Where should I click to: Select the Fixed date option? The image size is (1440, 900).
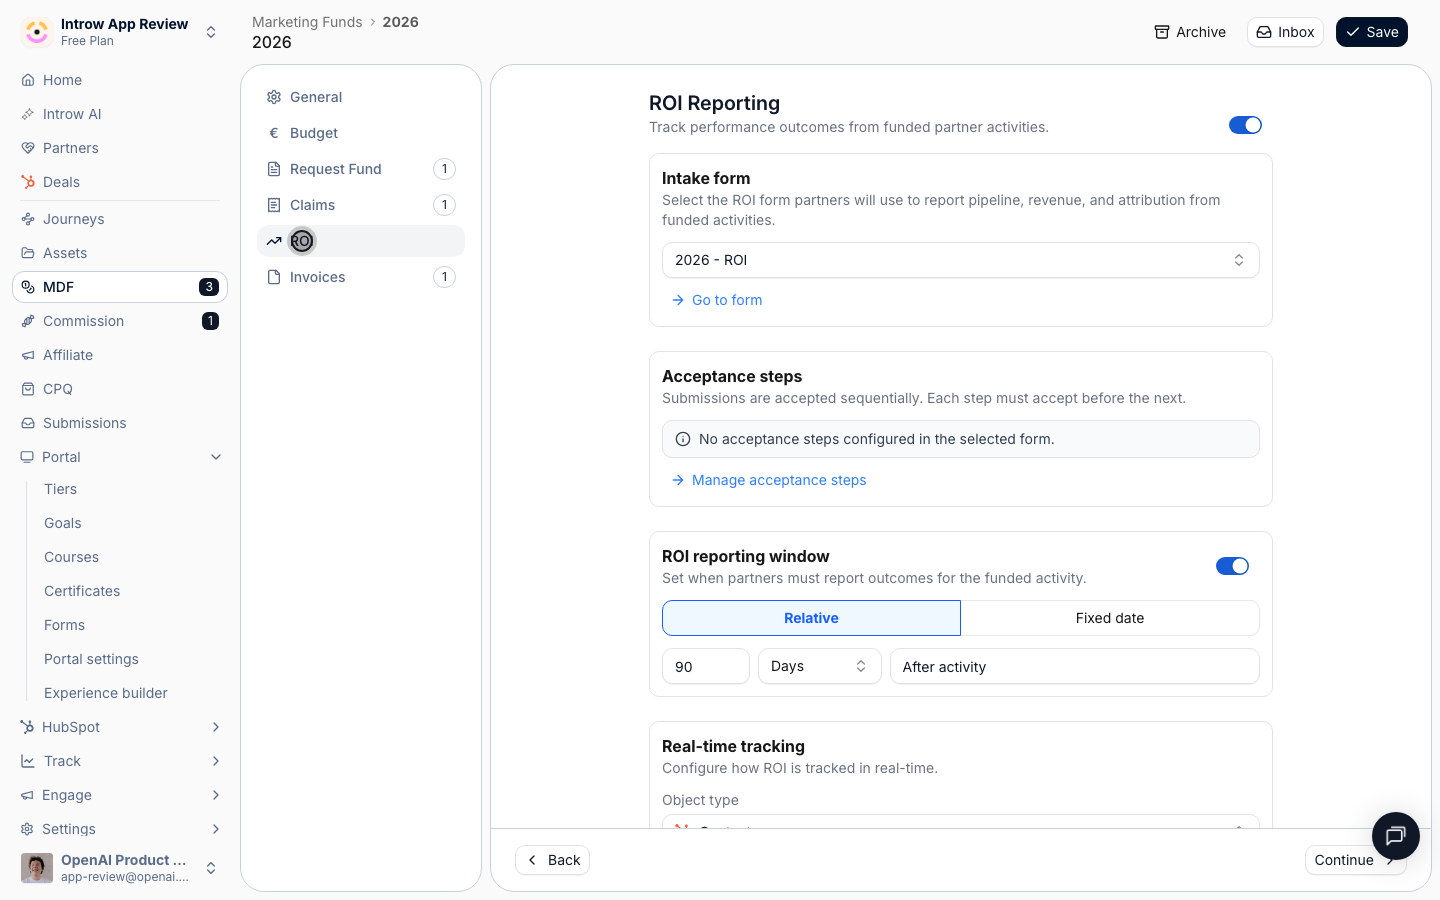[1110, 618]
